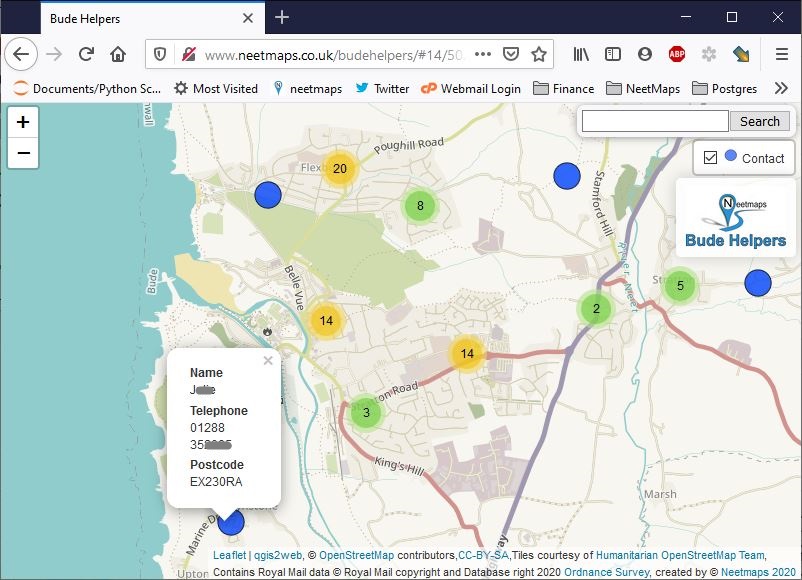Click the map search text field
802x580 pixels.
click(x=655, y=121)
